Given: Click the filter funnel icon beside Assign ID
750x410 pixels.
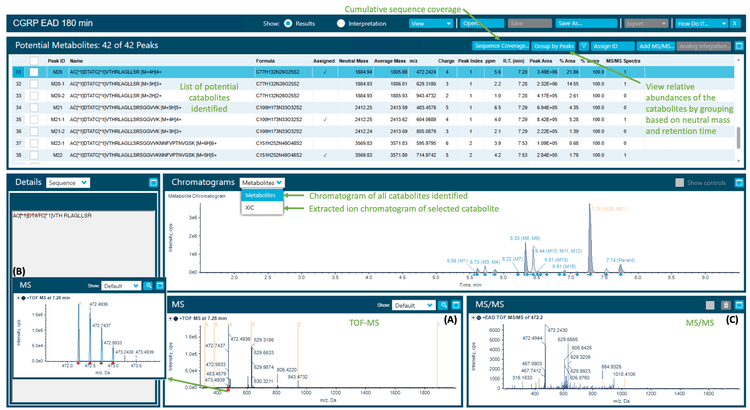Looking at the screenshot, I should pos(584,46).
